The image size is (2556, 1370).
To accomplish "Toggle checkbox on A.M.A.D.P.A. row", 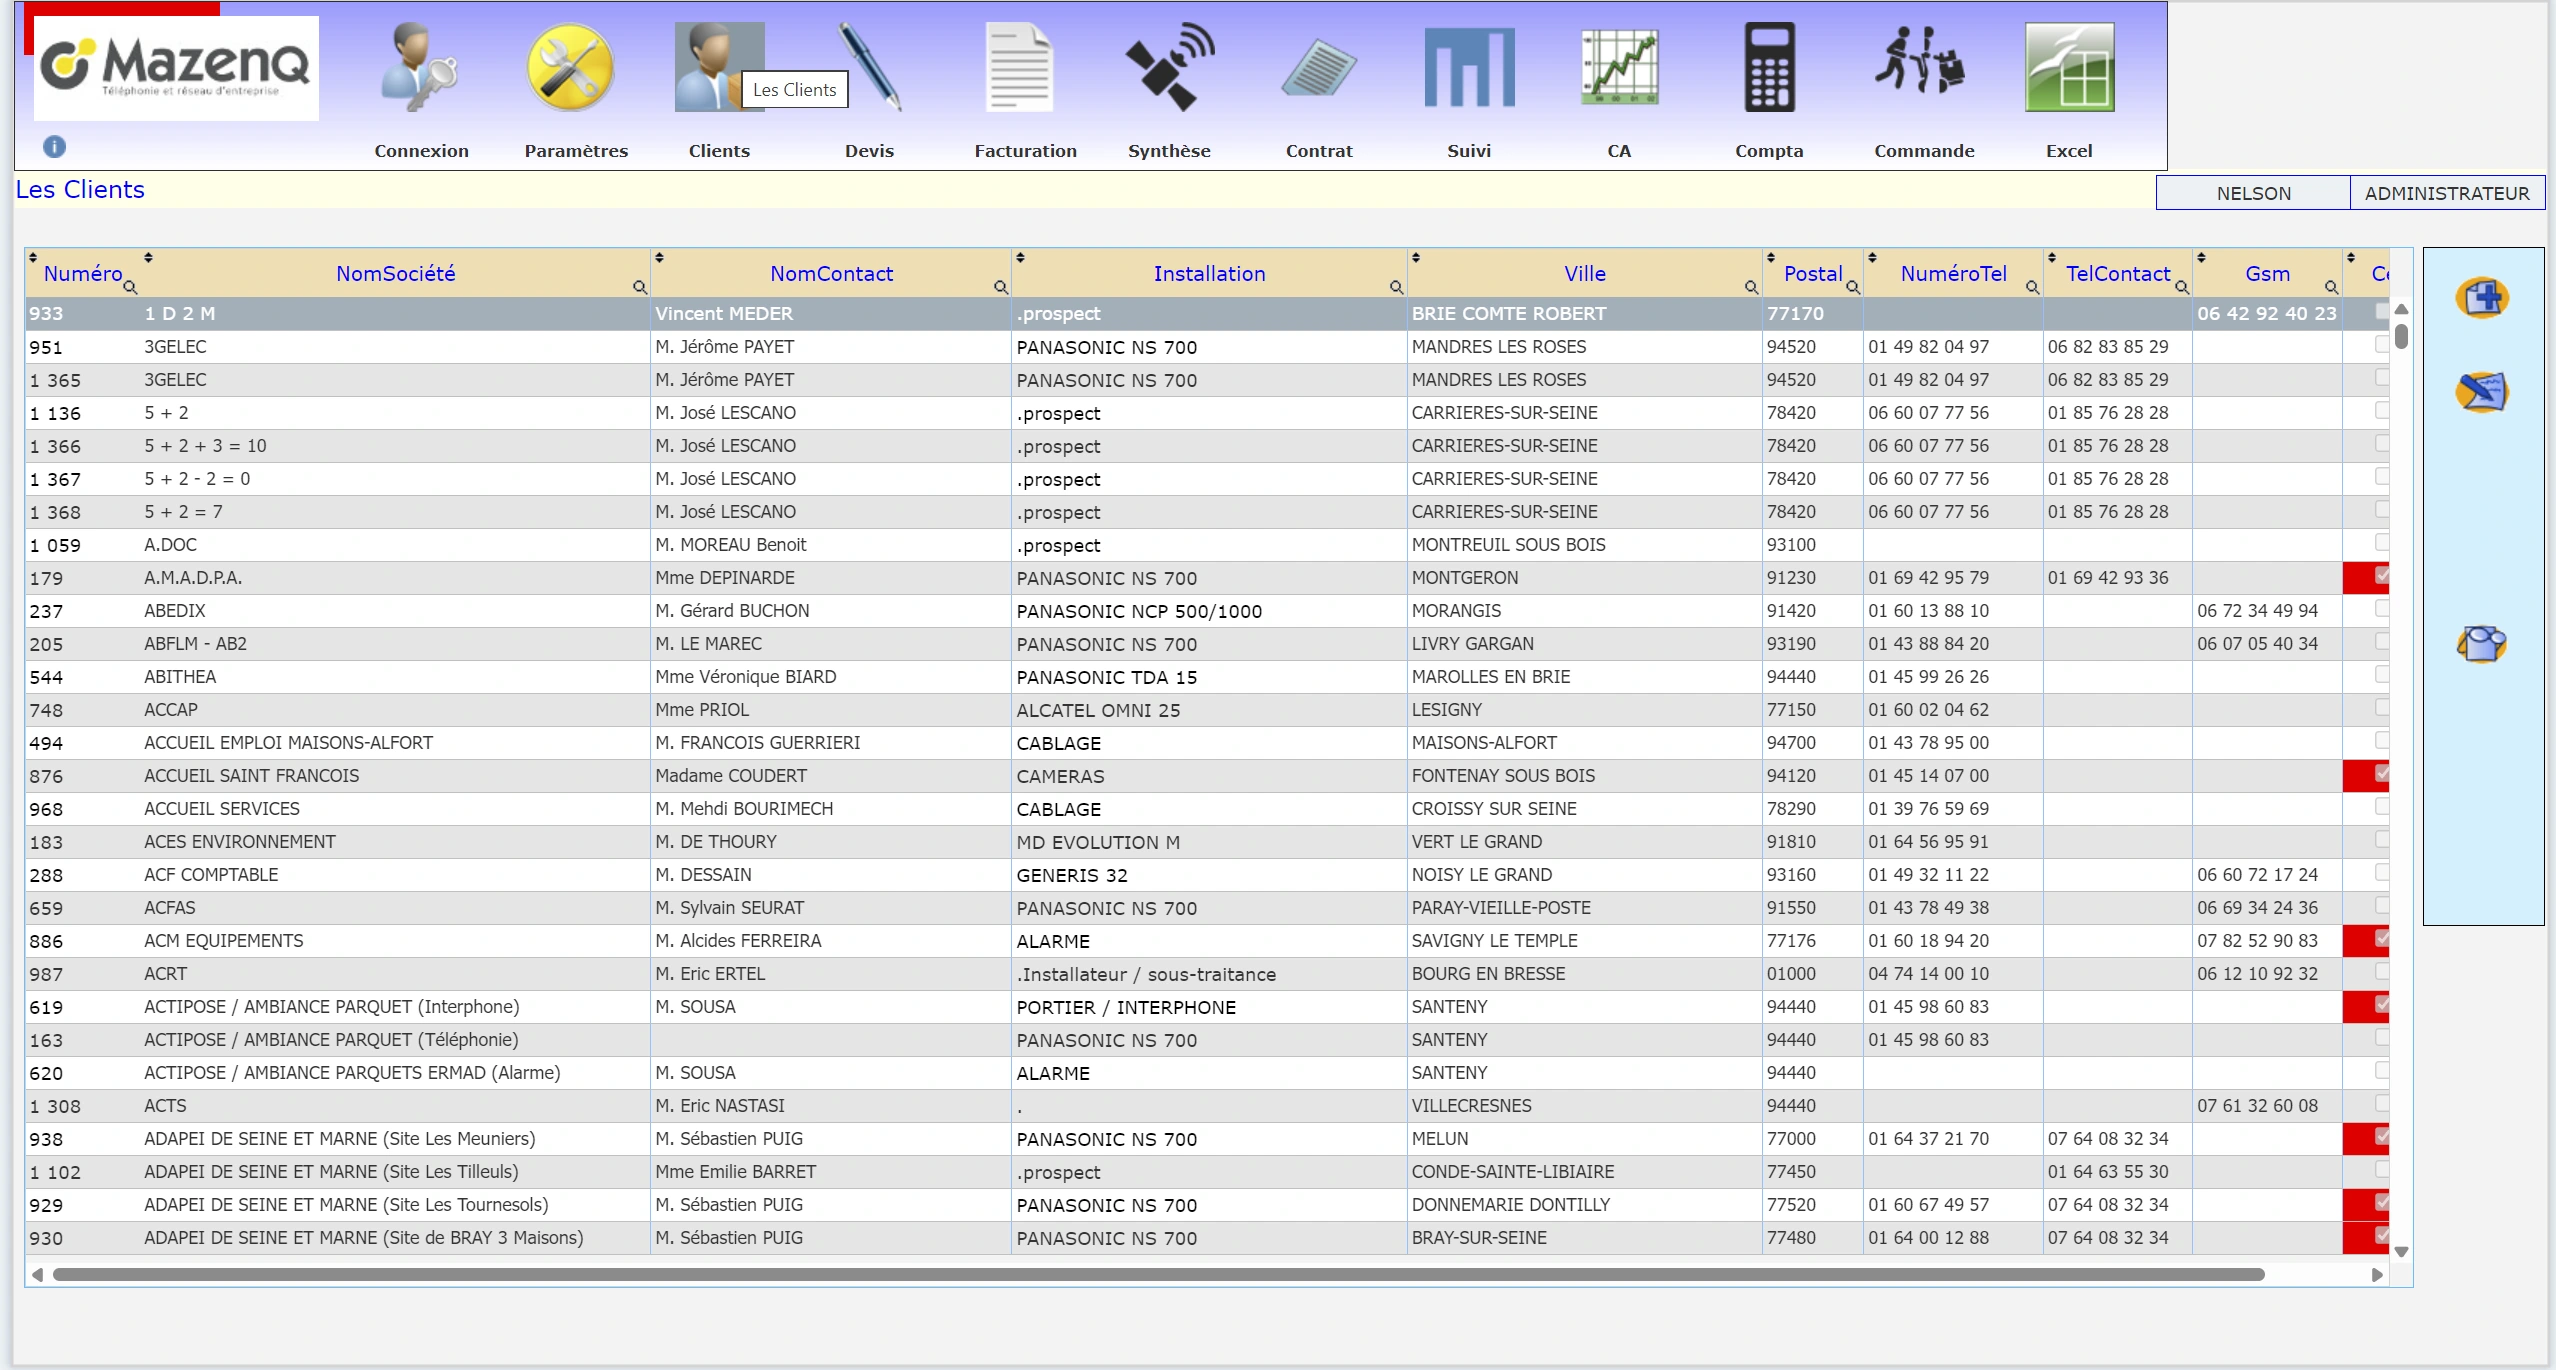I will coord(2382,575).
